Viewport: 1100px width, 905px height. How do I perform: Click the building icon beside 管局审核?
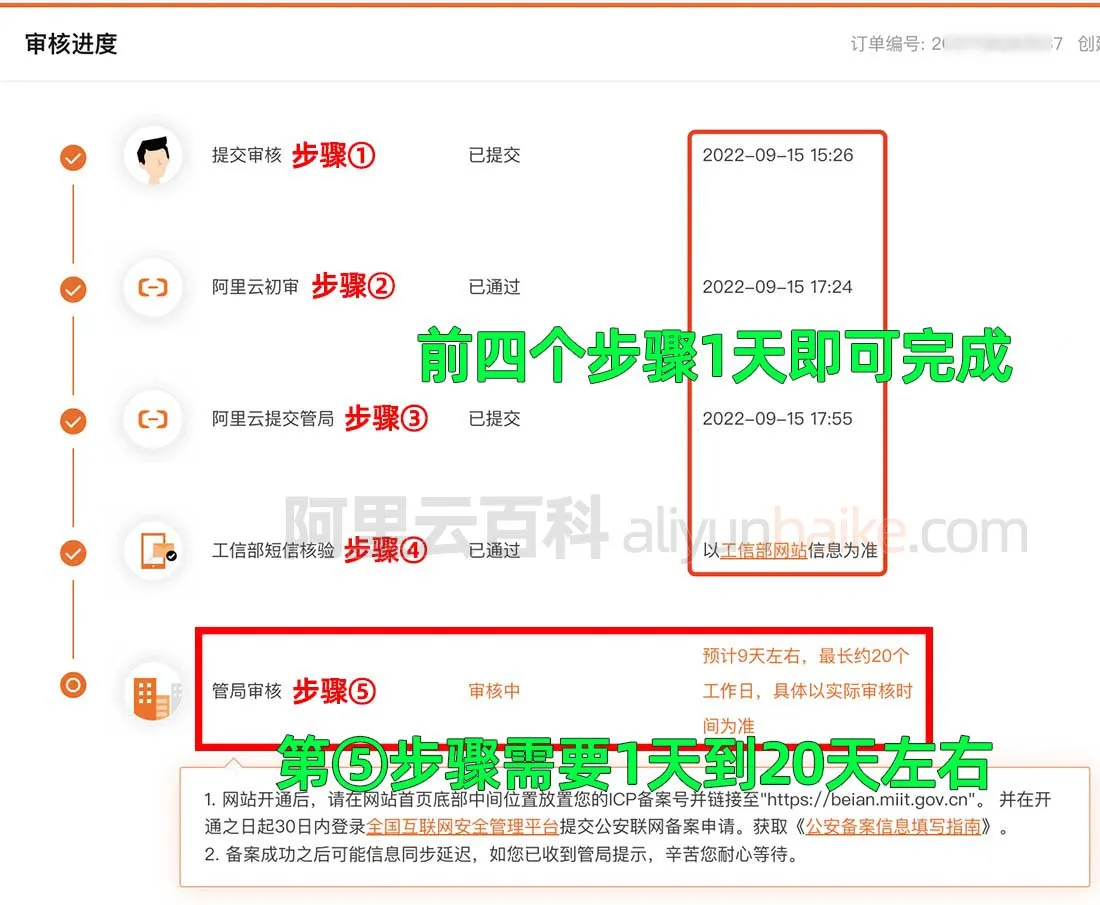click(x=154, y=691)
